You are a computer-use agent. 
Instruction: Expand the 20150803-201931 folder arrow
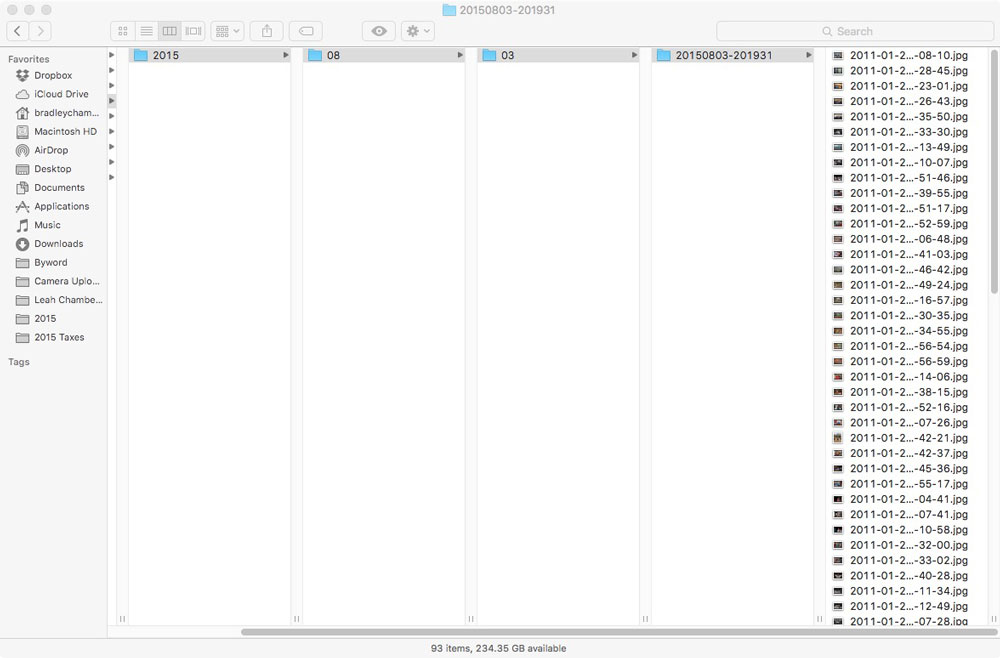tap(809, 55)
